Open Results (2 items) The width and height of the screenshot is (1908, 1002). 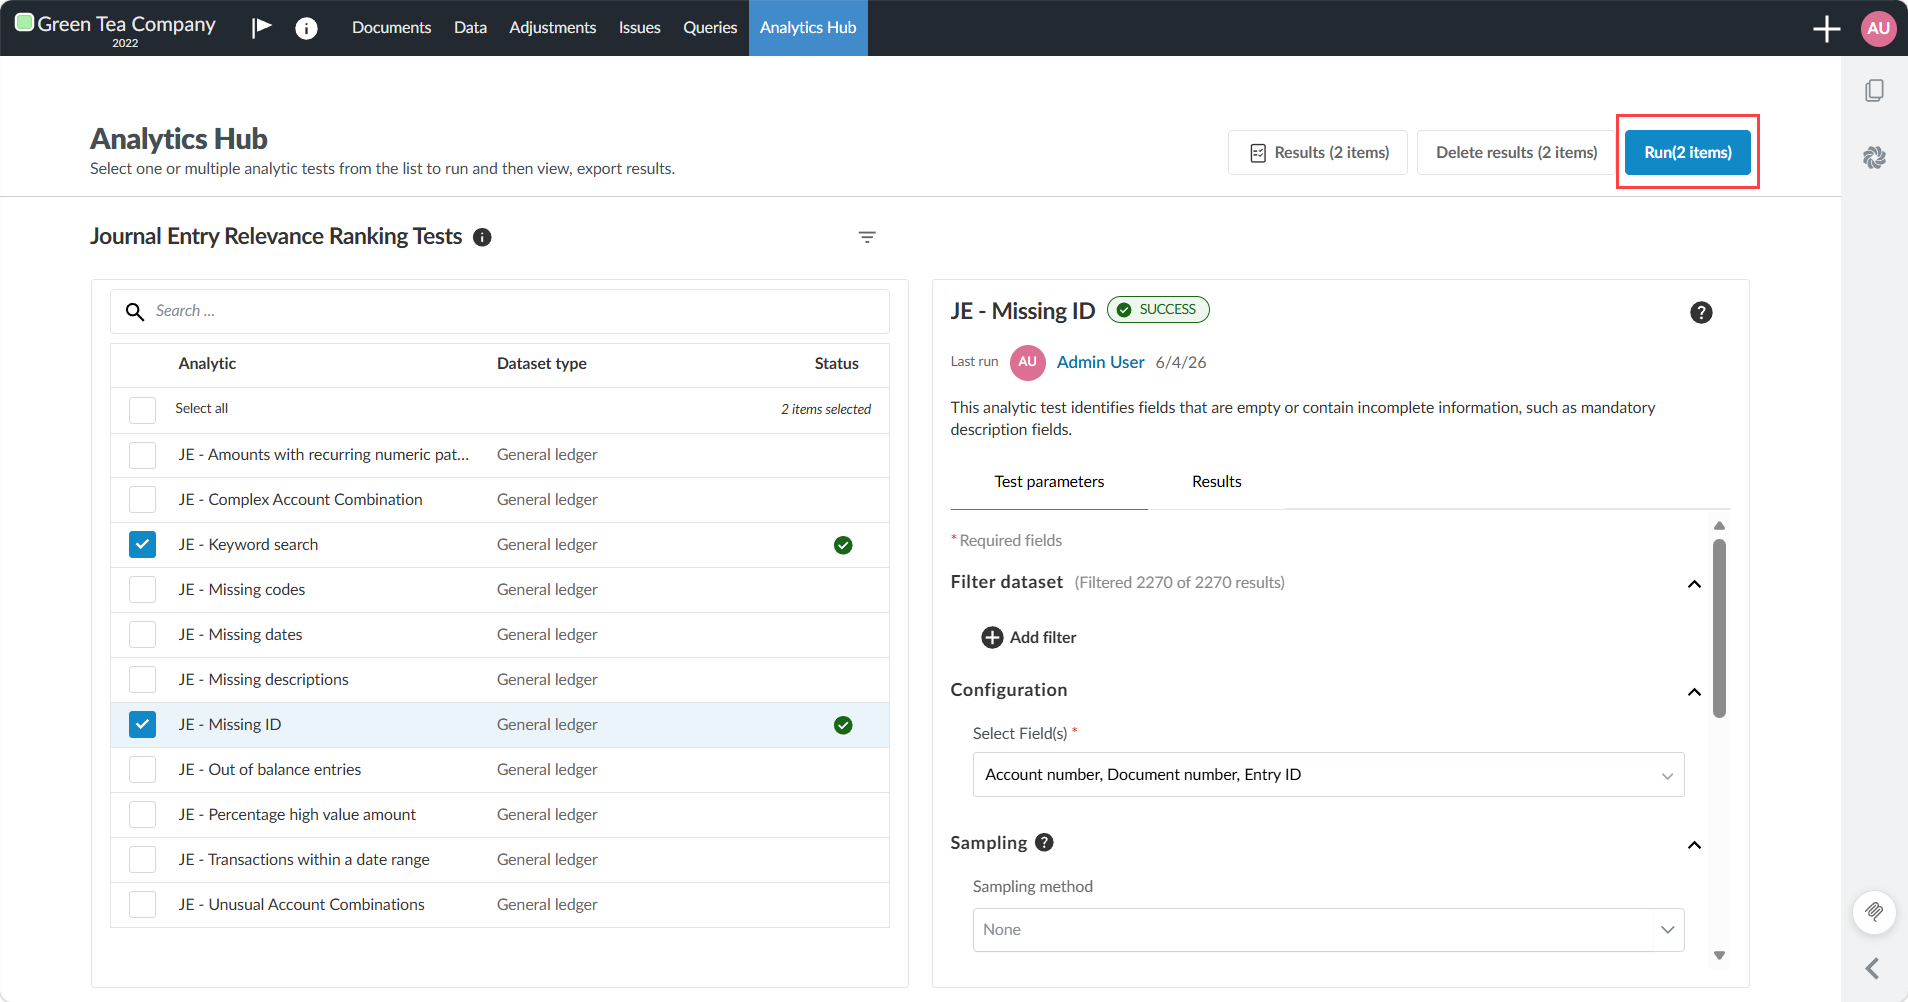pyautogui.click(x=1318, y=153)
